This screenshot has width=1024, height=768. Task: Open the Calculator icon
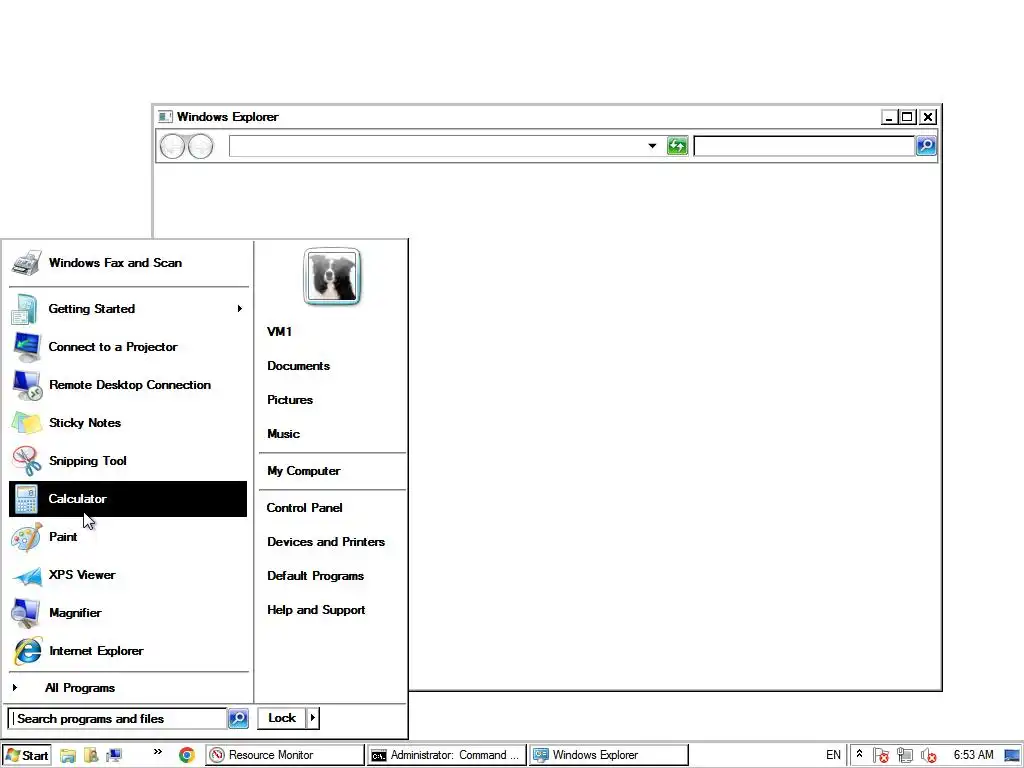(x=27, y=499)
